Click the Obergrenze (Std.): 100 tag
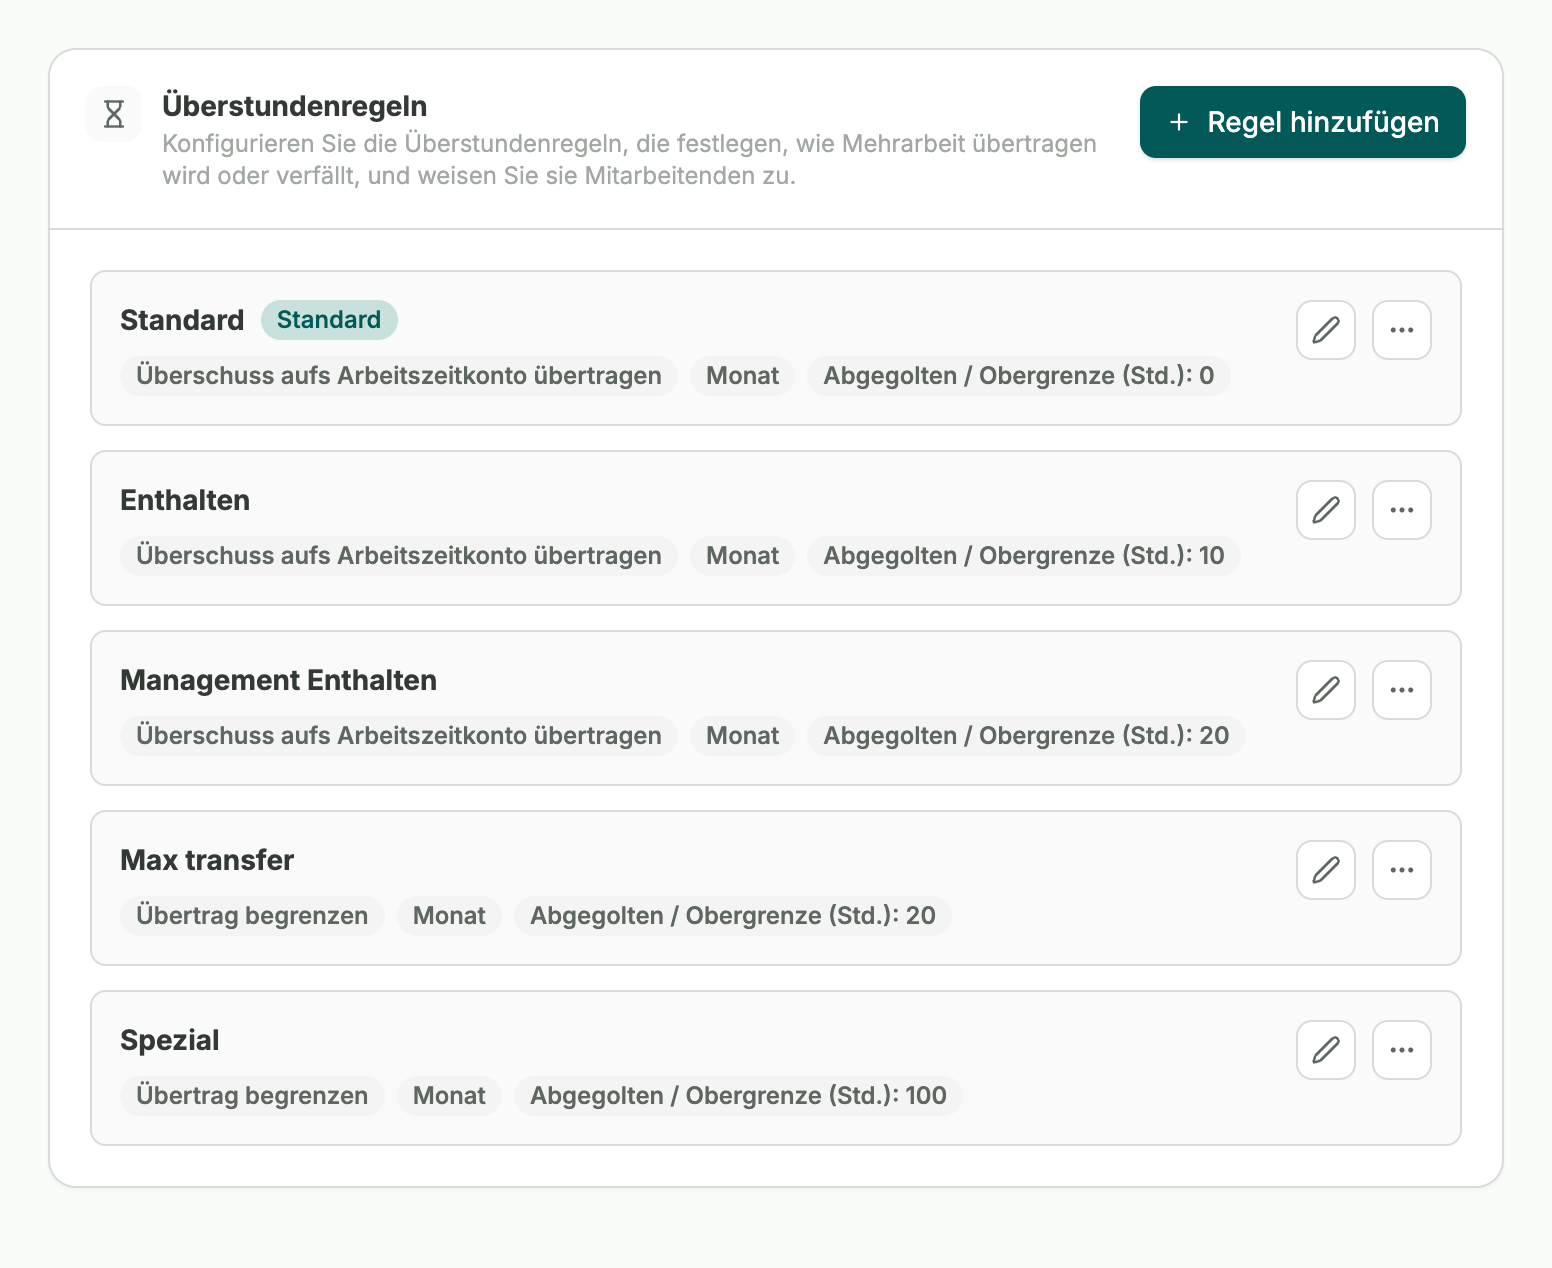Image resolution: width=1552 pixels, height=1268 pixels. tap(738, 1096)
